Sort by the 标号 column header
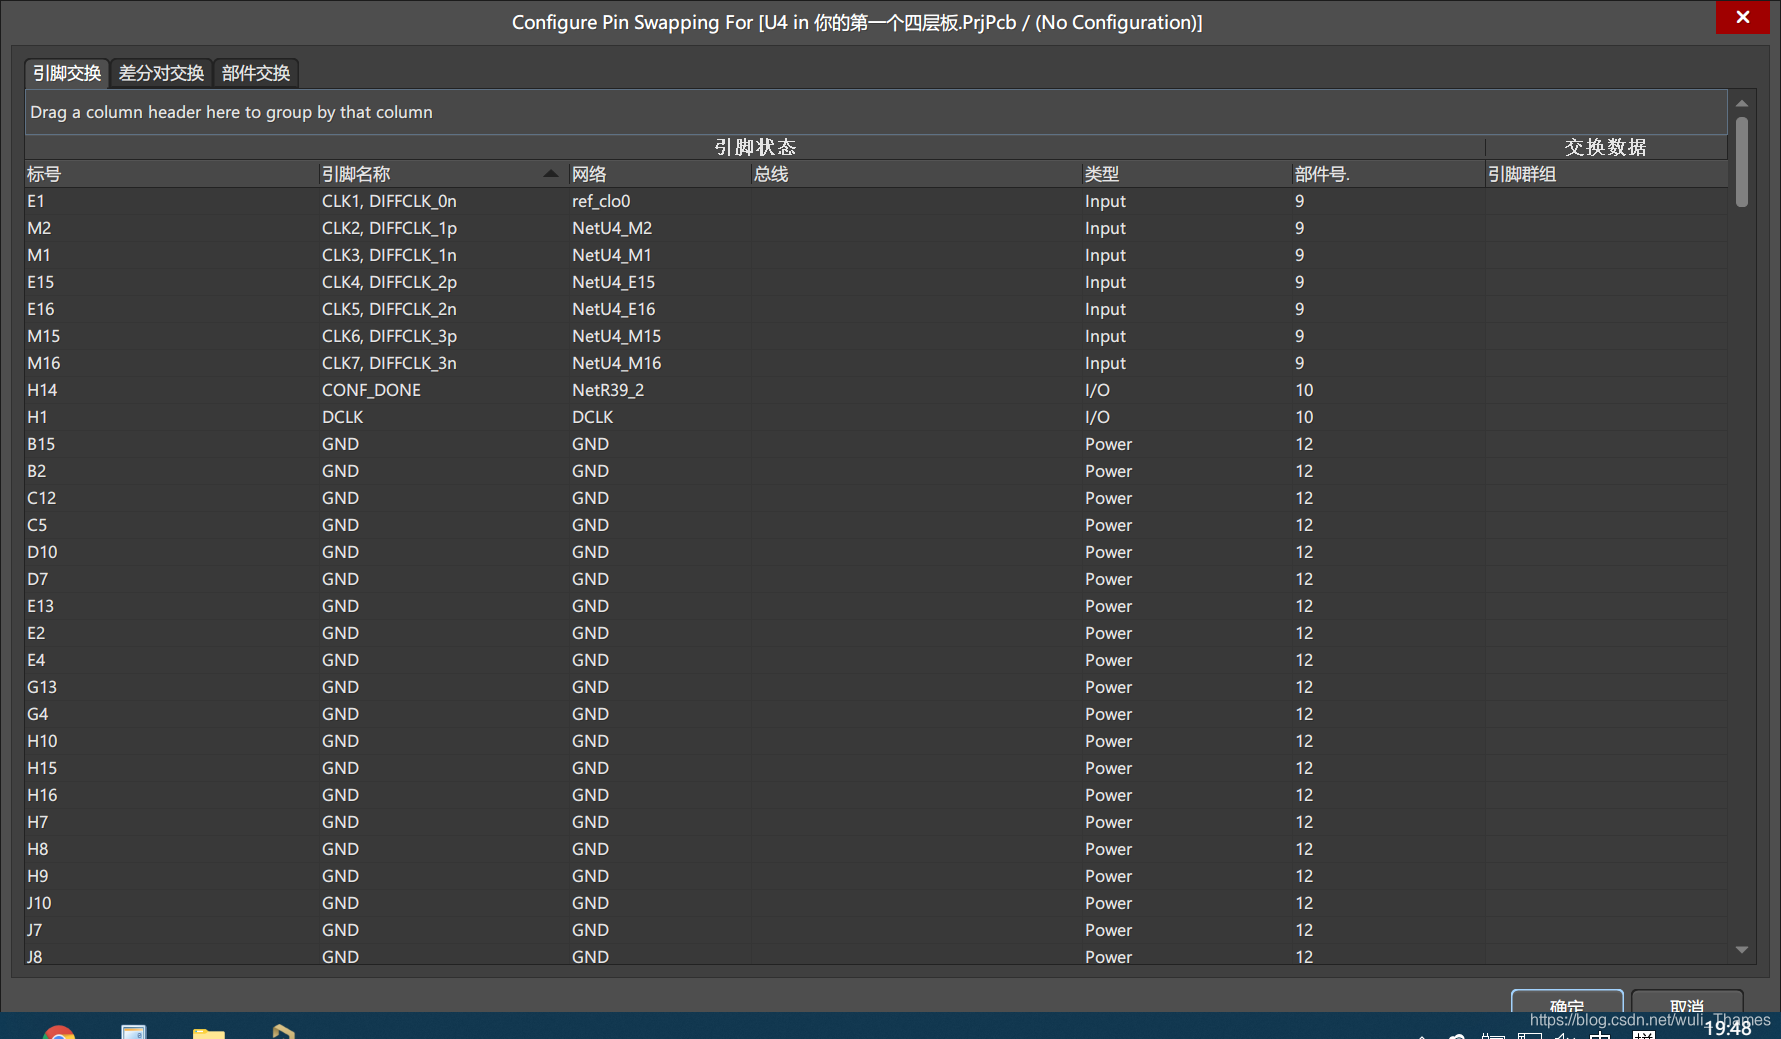Image resolution: width=1781 pixels, height=1039 pixels. click(171, 174)
